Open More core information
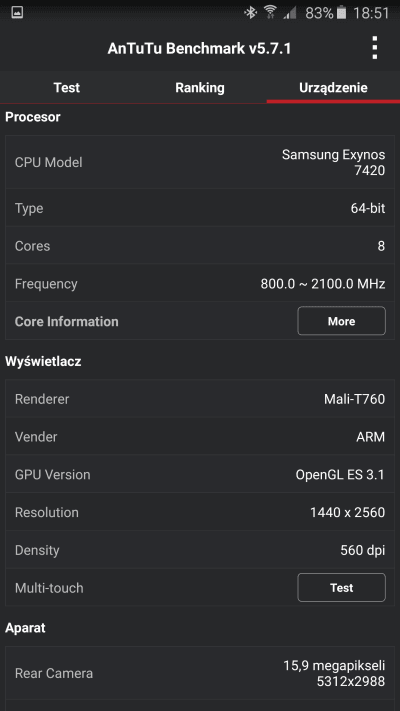This screenshot has width=400, height=711. tap(341, 321)
